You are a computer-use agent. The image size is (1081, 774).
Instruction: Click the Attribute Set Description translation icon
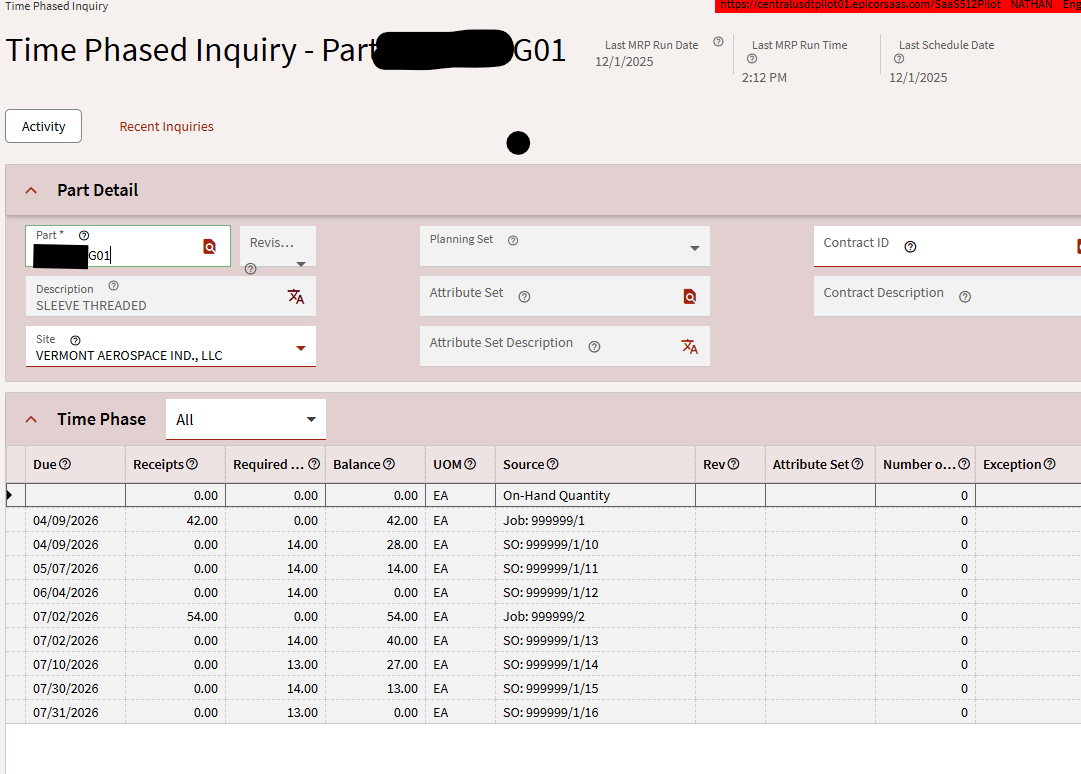click(689, 346)
